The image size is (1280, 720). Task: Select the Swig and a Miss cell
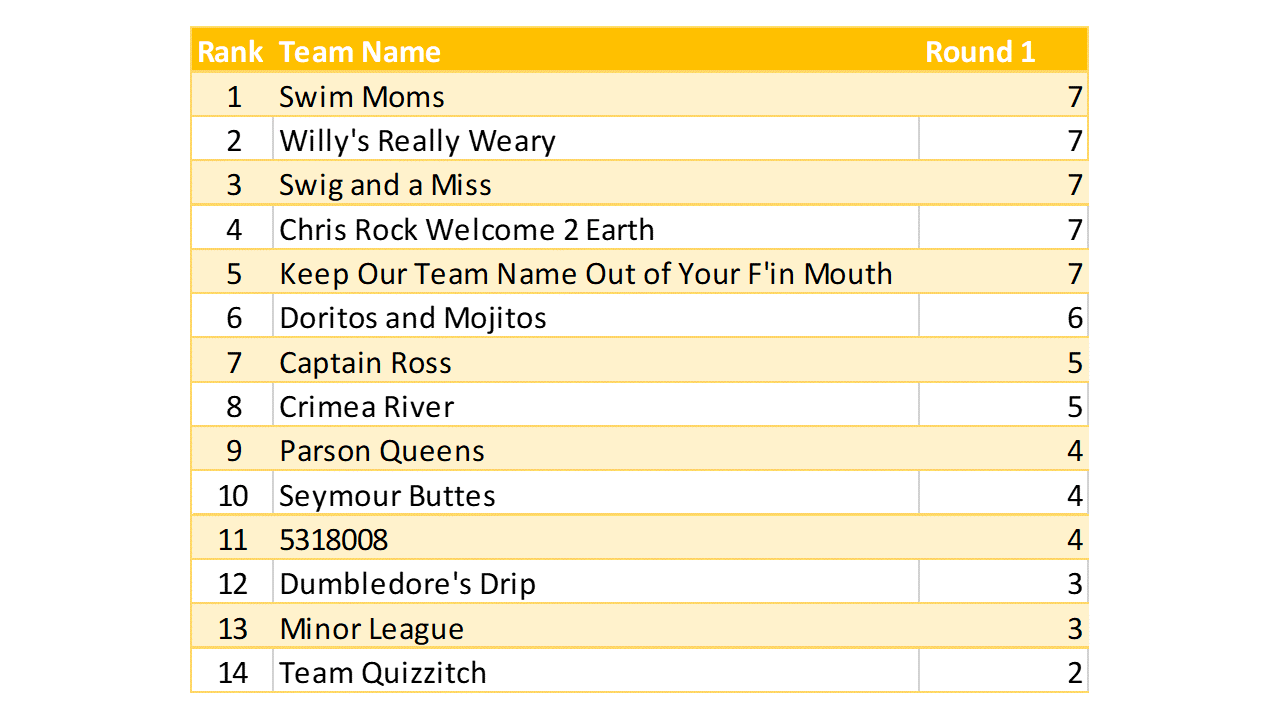click(385, 185)
